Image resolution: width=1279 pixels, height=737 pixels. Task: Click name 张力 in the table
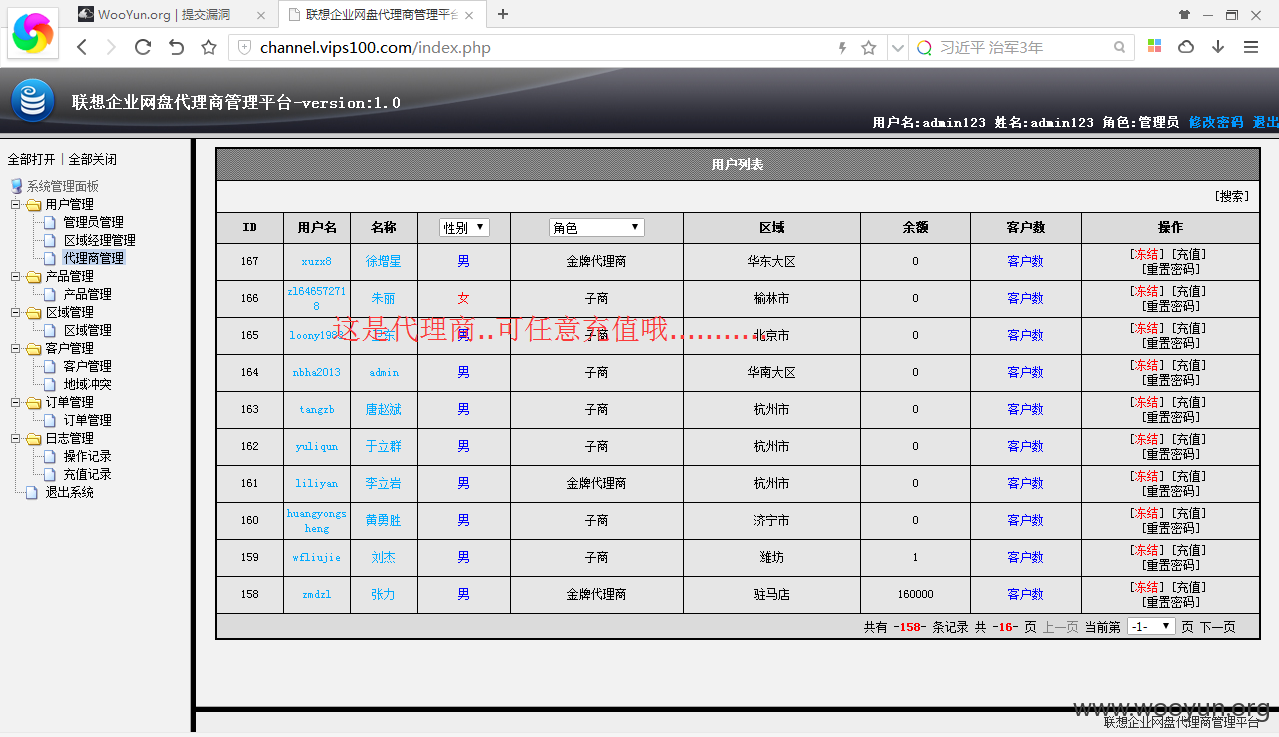point(383,594)
